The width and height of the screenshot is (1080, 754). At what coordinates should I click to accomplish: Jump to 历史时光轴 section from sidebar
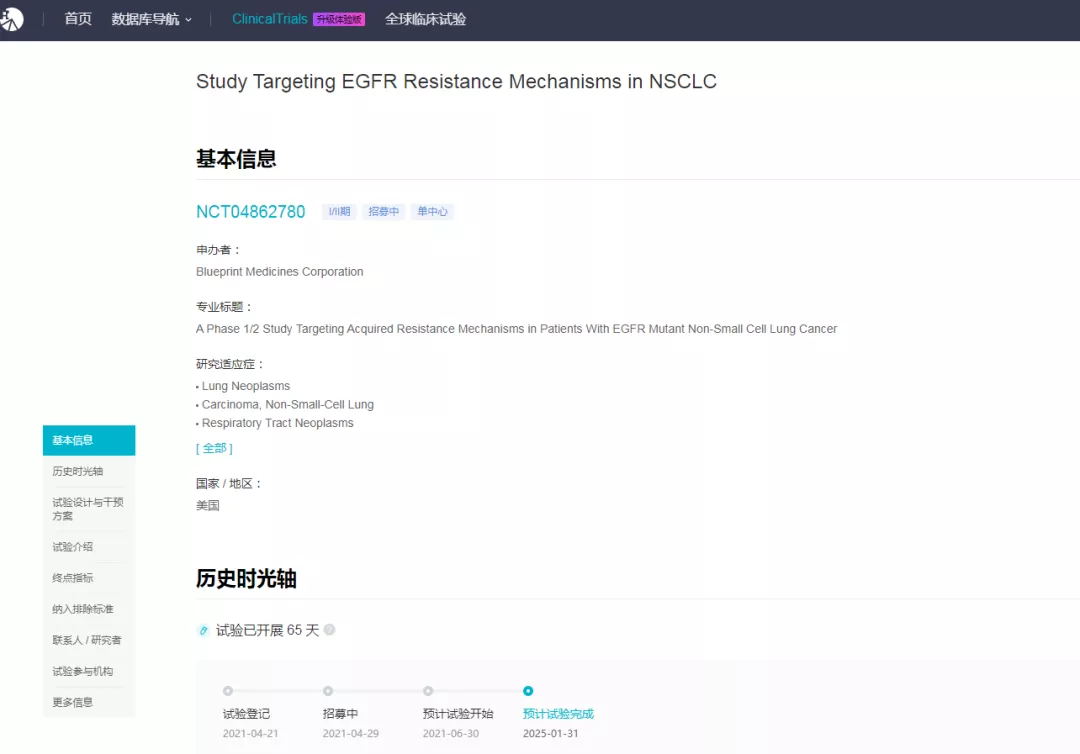tap(78, 471)
